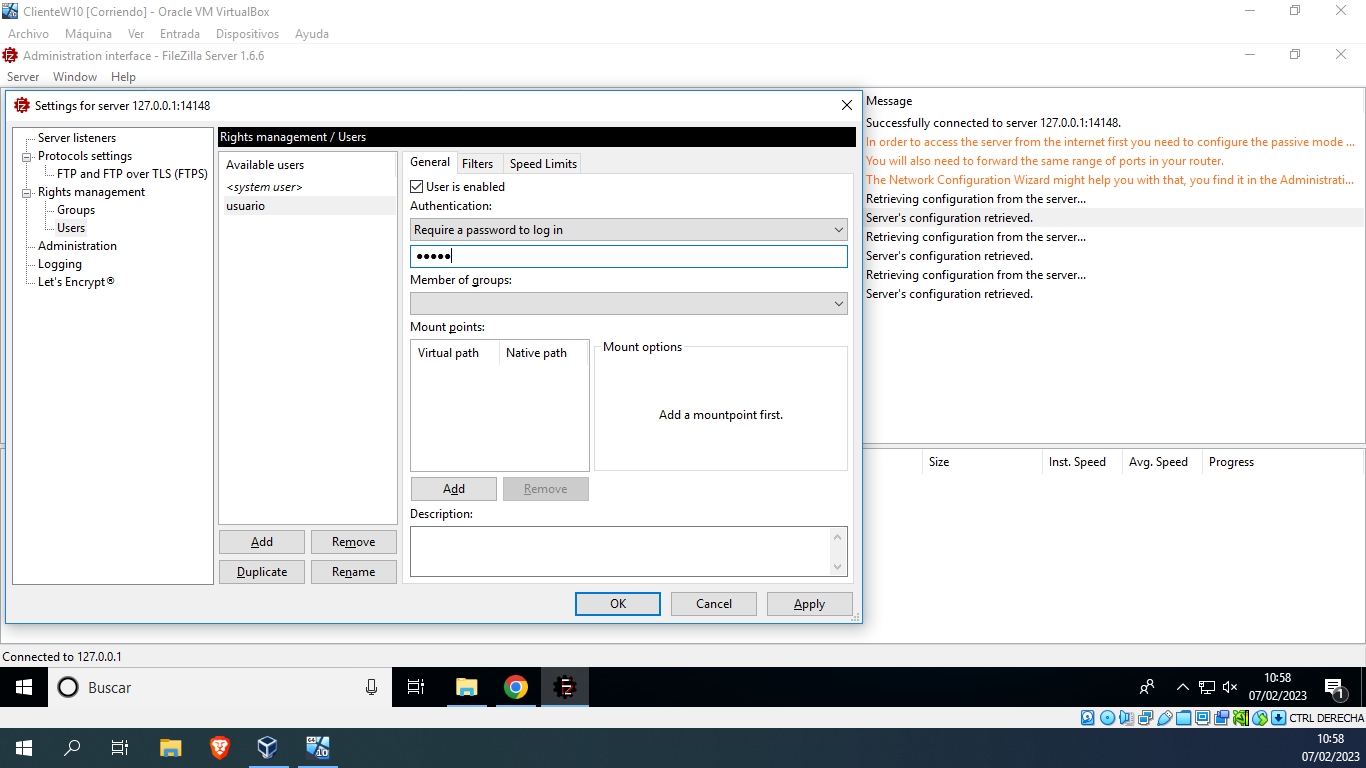Click VirtualBox network adapters status icon
This screenshot has width=1366, height=768.
[1145, 718]
